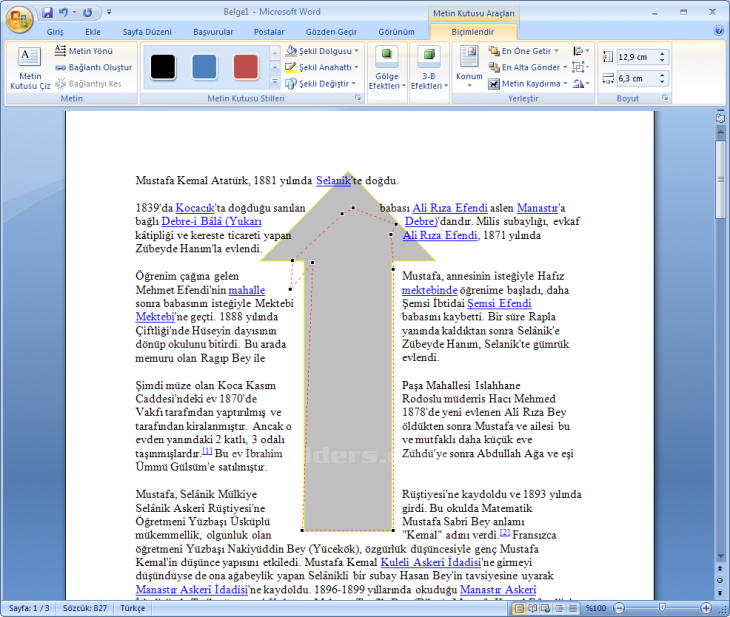Switch to the Ekle tab
The height and width of the screenshot is (617, 730).
tap(93, 32)
